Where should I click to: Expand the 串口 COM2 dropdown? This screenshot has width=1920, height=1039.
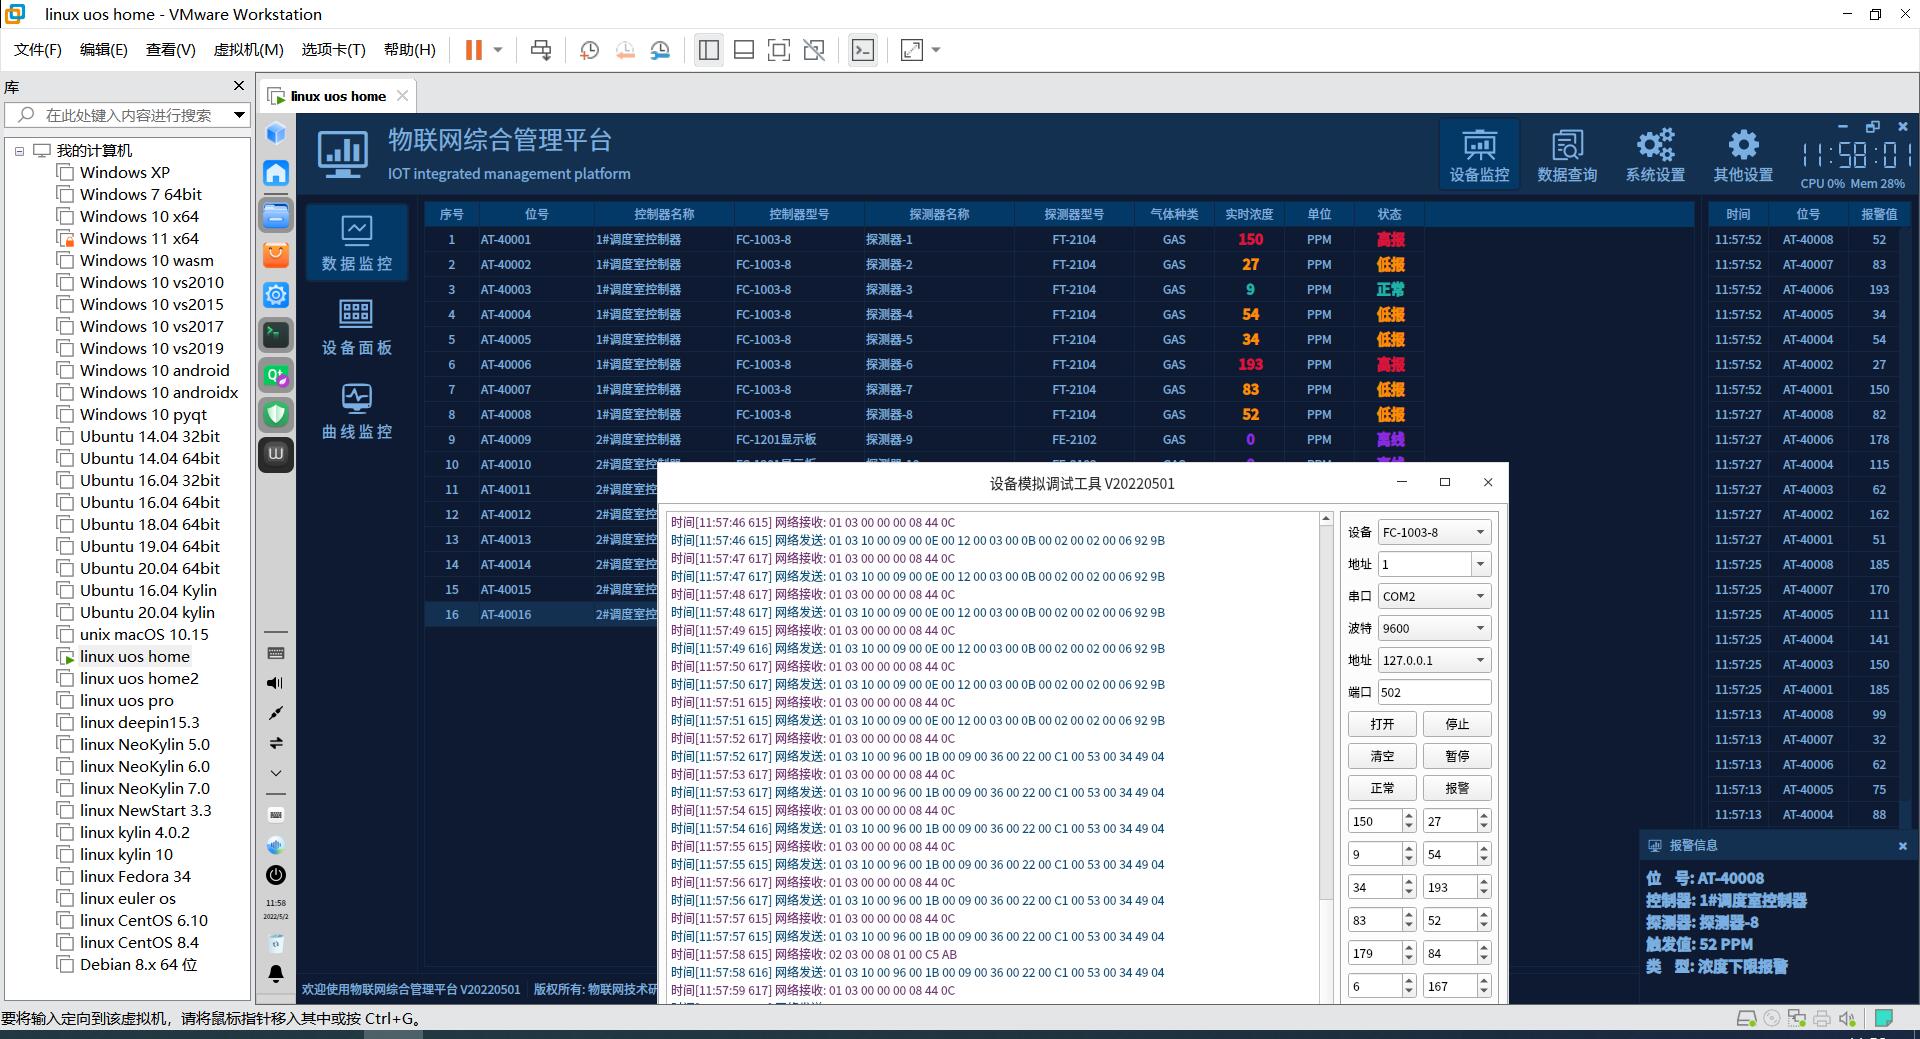1434,596
